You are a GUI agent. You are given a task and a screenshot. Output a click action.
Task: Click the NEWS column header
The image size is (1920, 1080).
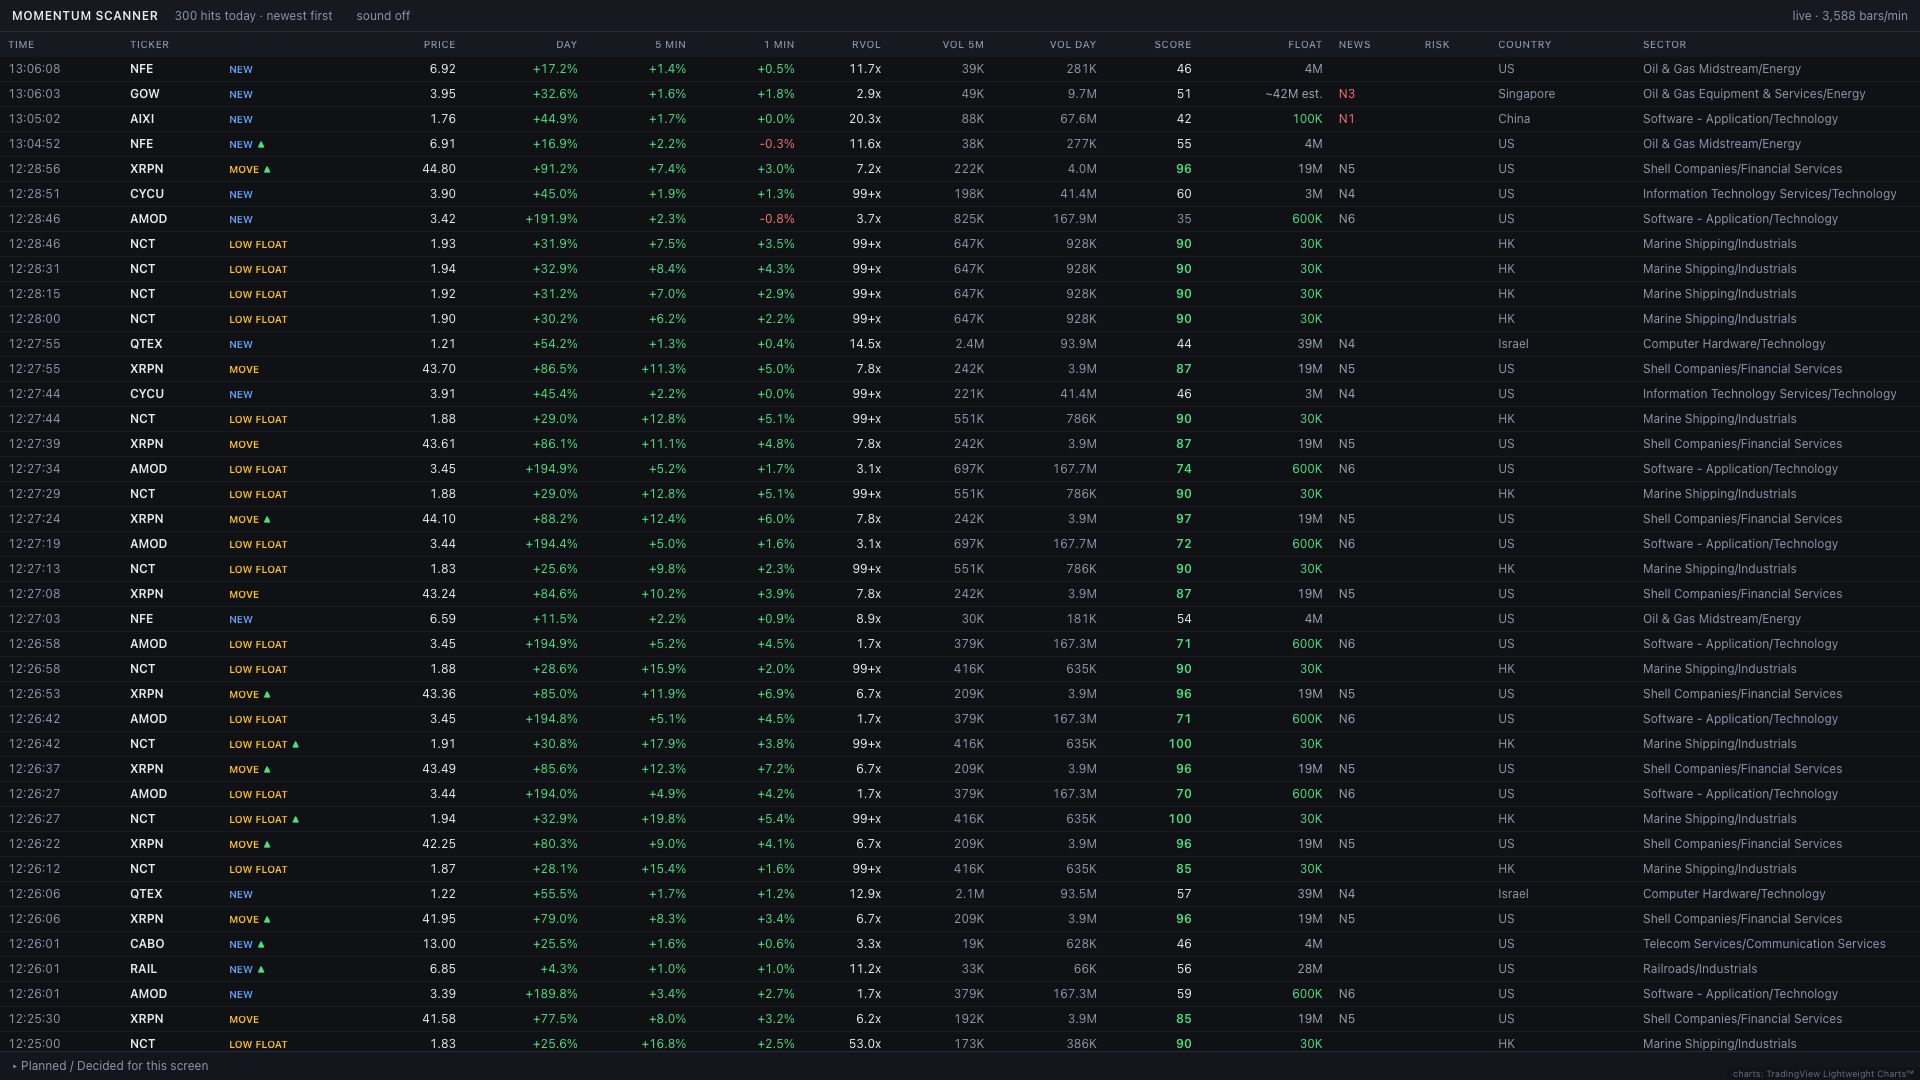(x=1355, y=45)
